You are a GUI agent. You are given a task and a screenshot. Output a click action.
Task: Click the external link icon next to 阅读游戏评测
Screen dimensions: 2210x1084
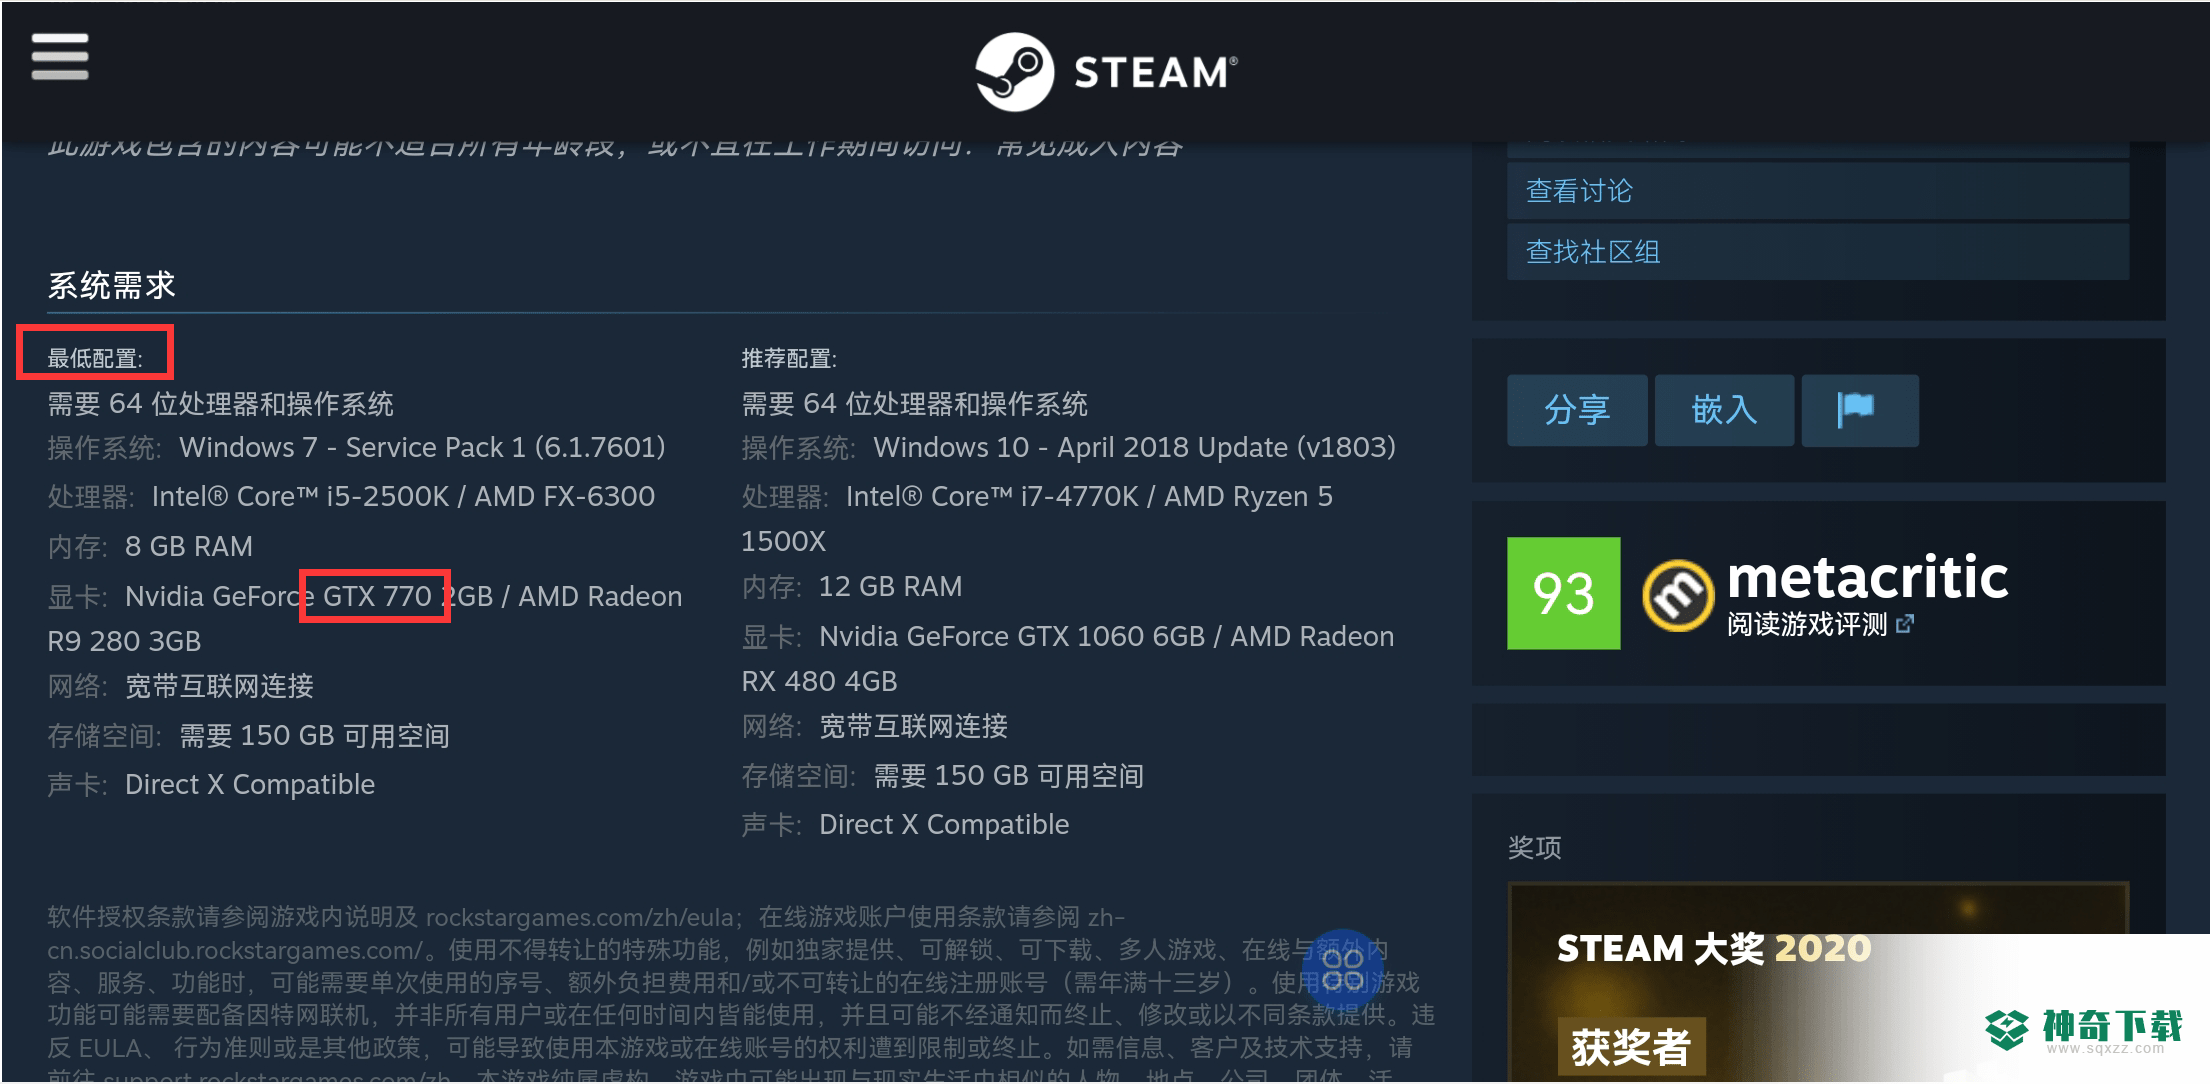(1905, 624)
